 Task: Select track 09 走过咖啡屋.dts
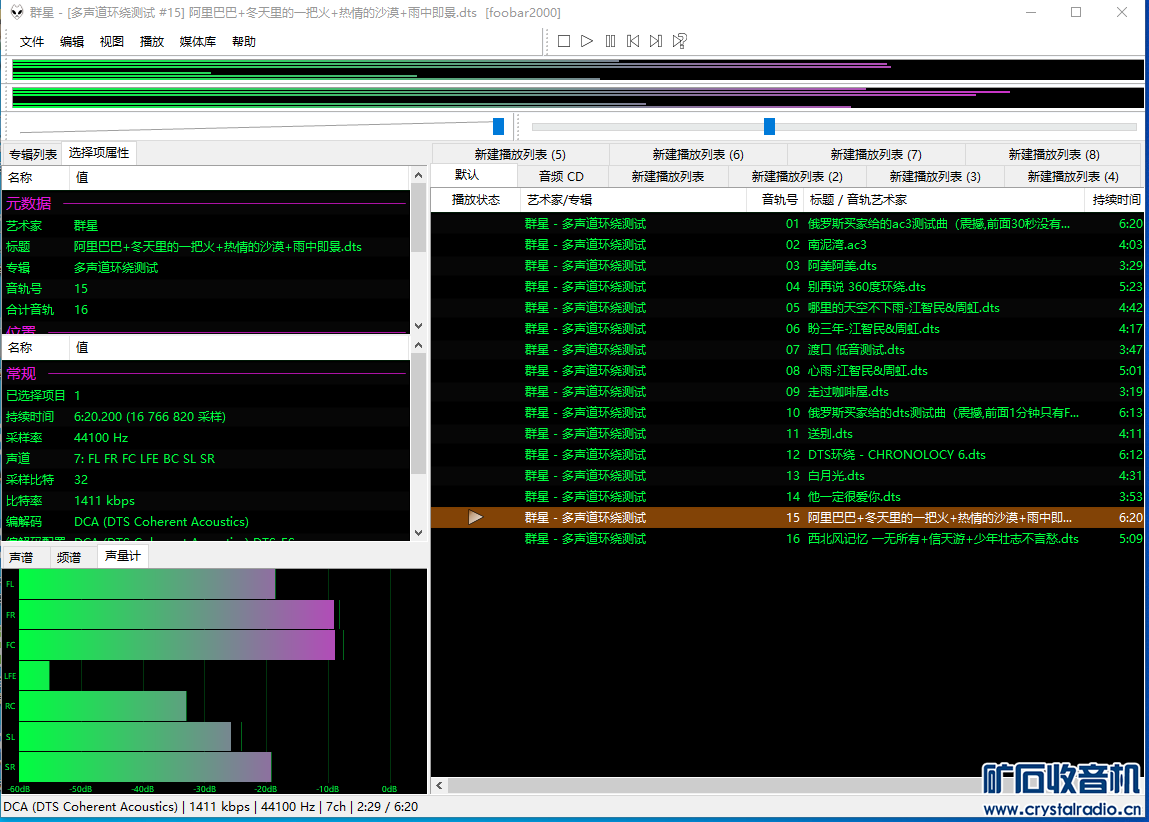787,392
